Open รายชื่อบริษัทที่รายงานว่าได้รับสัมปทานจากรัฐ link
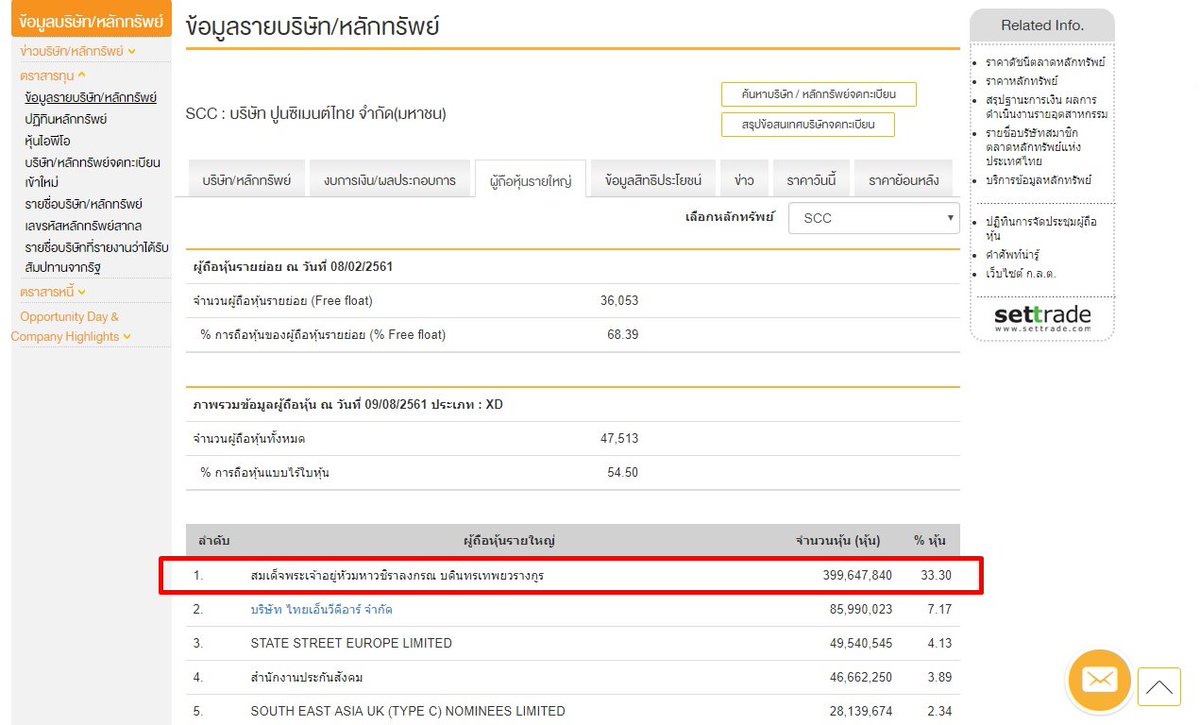 [97, 257]
